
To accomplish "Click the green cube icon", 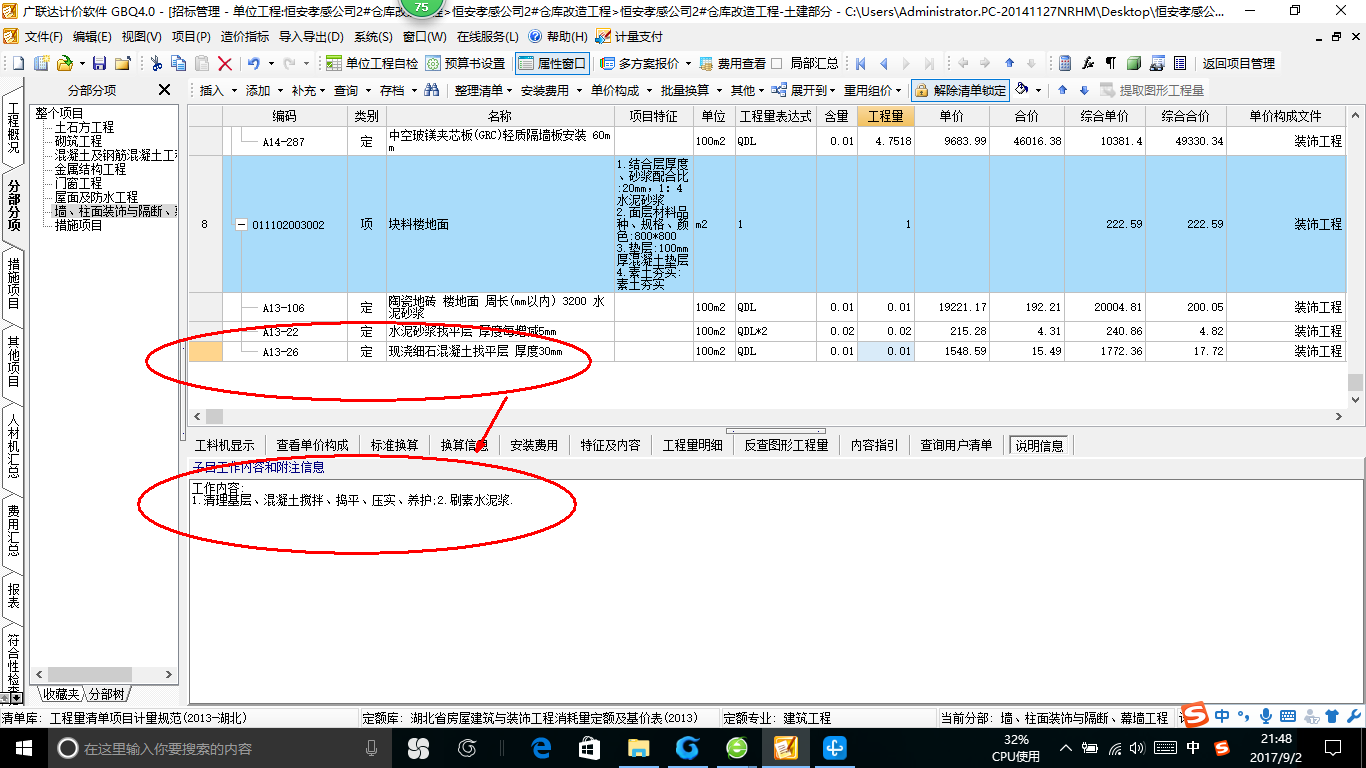I will [x=1133, y=63].
